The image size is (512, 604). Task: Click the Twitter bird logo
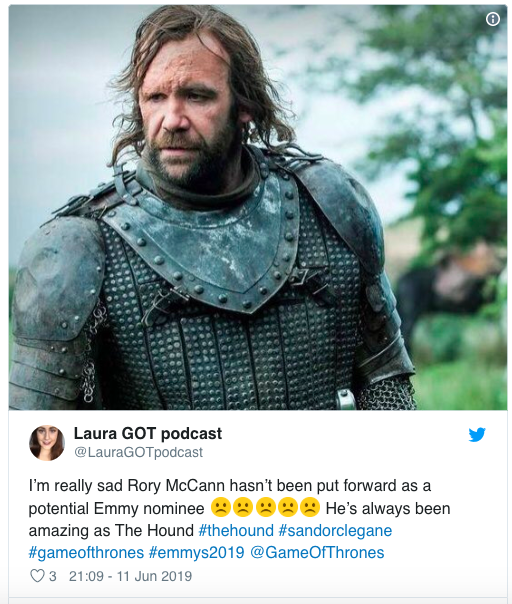pos(477,435)
